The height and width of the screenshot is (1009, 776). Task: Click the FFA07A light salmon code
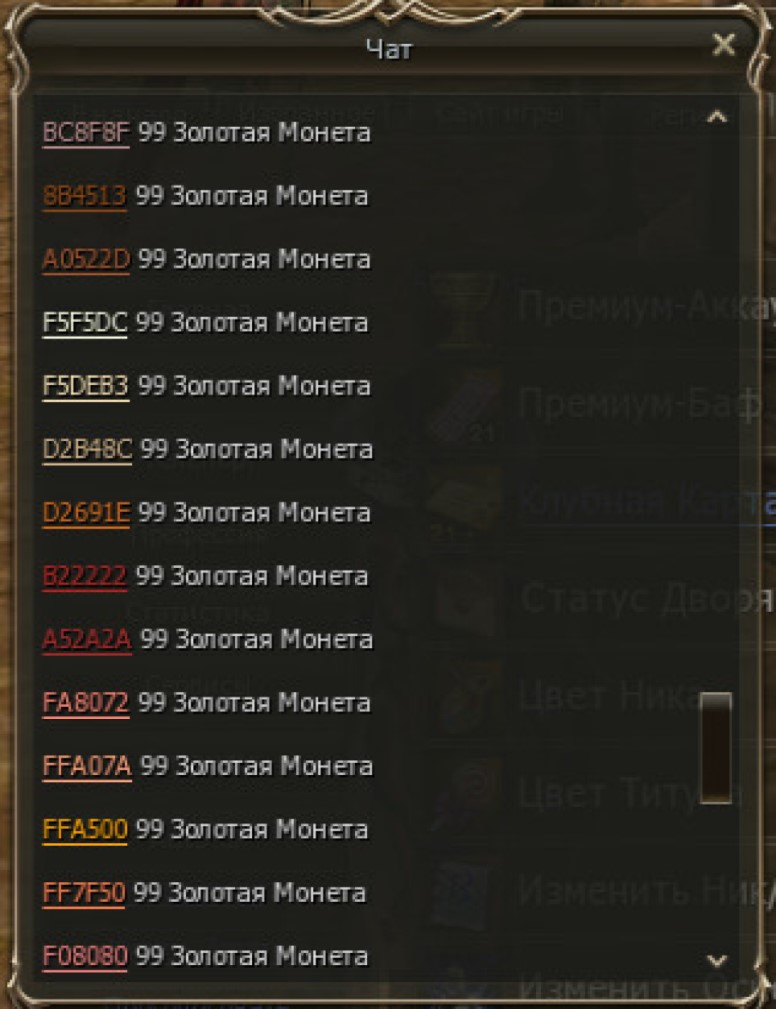pyautogui.click(x=88, y=766)
